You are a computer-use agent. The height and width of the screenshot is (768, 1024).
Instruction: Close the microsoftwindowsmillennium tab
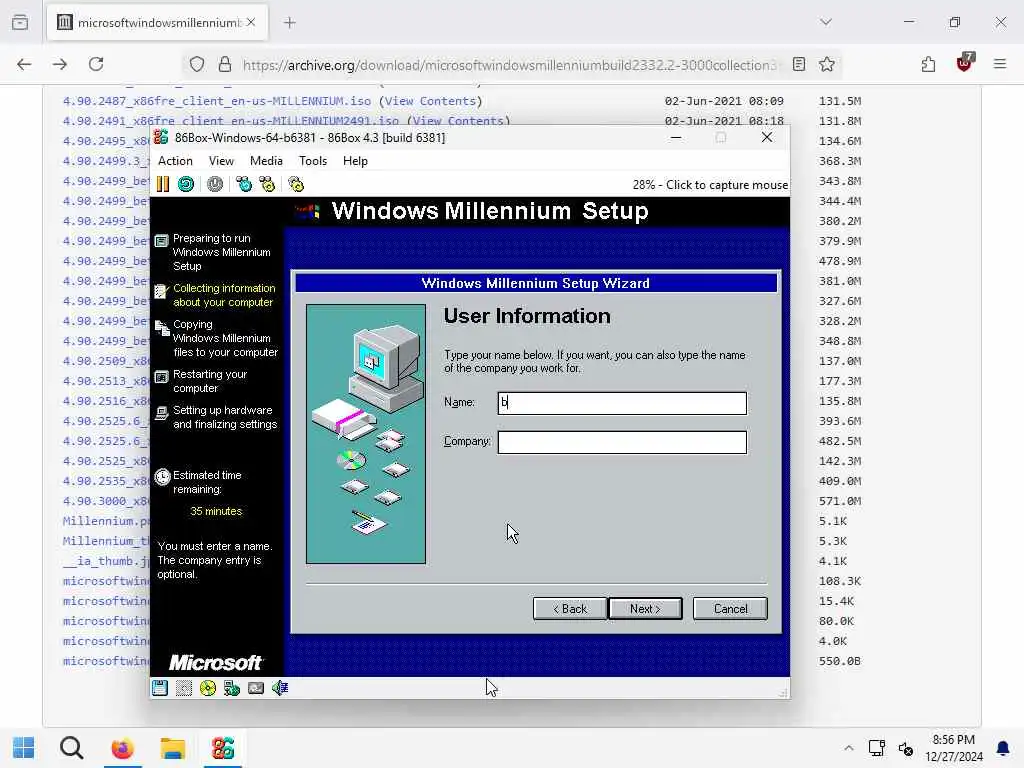pos(251,22)
